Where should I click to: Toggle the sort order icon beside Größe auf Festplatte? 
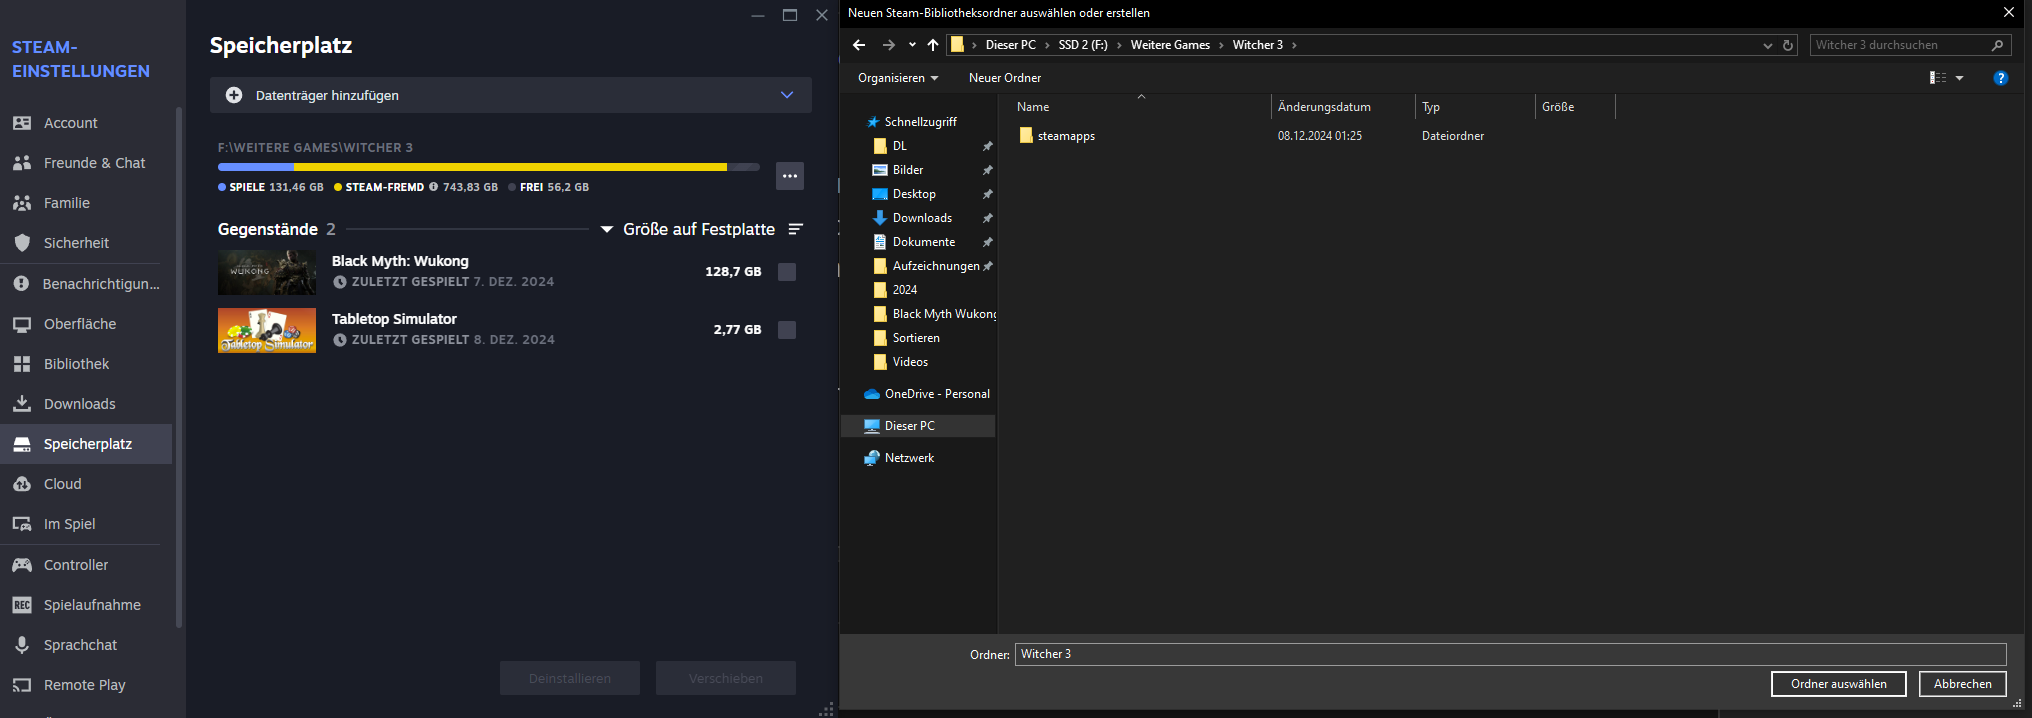(x=796, y=229)
